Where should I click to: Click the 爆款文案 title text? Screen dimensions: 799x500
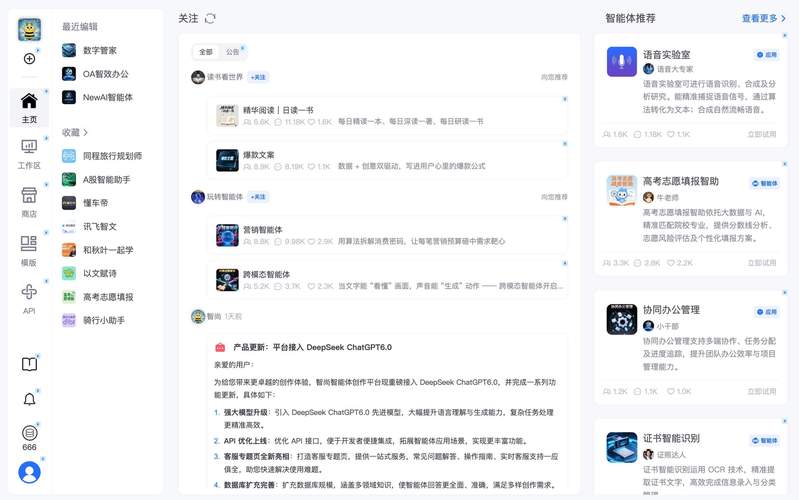(258, 155)
